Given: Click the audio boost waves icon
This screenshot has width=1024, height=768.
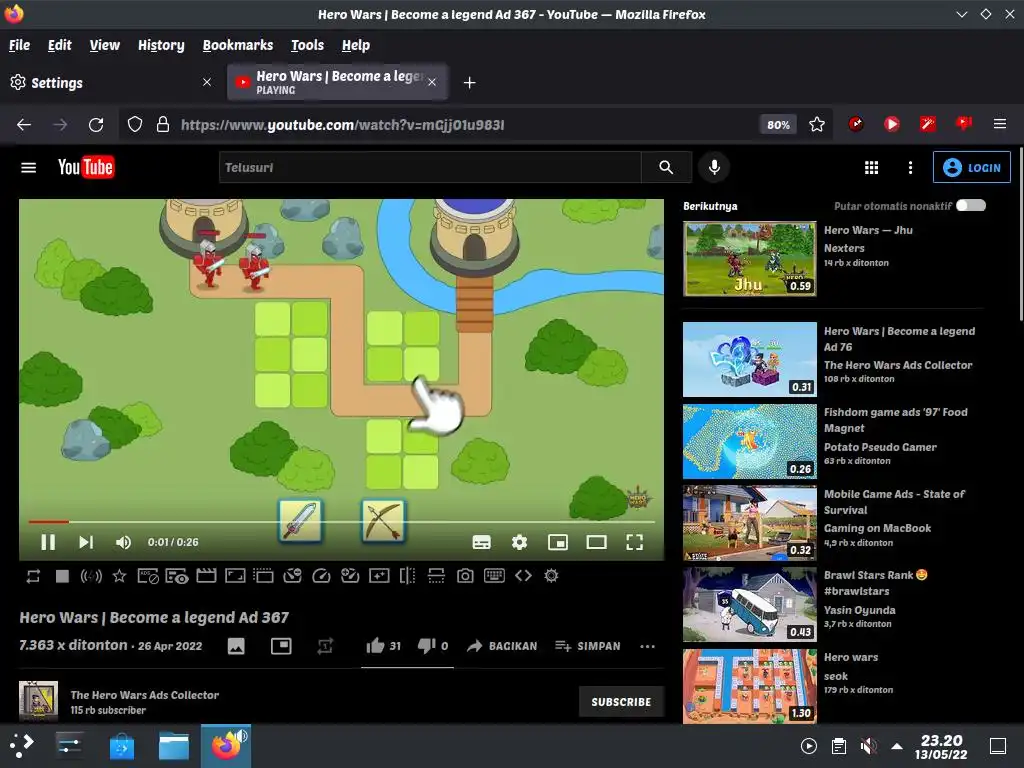Looking at the screenshot, I should coord(91,576).
